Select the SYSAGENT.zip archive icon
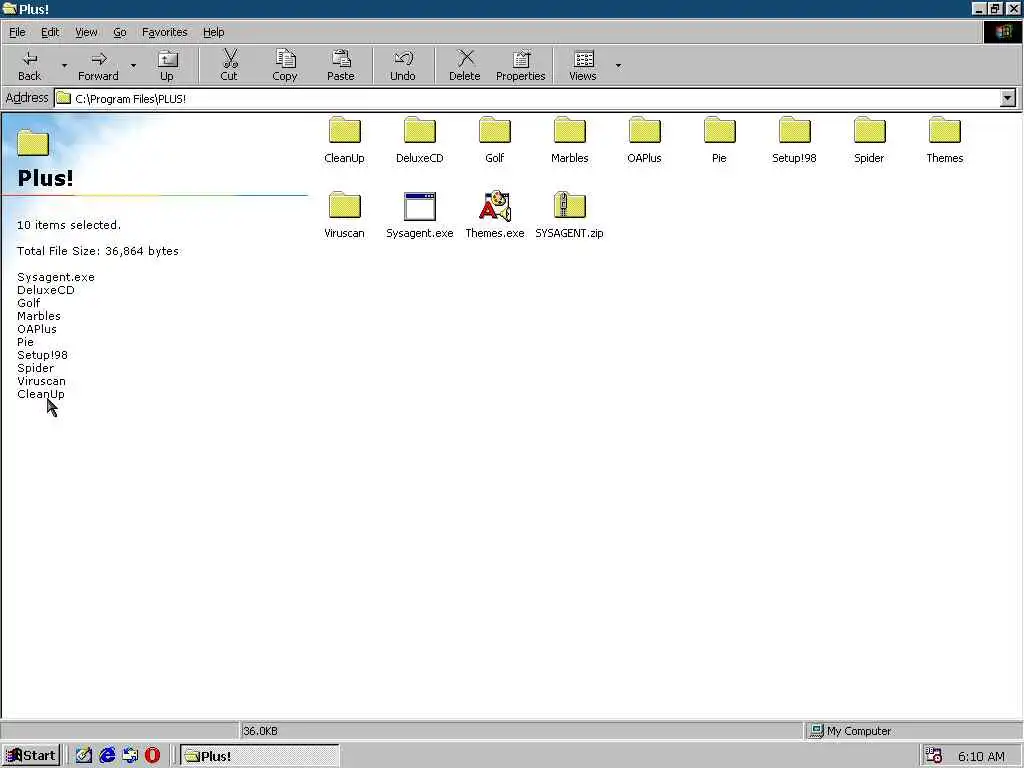 pyautogui.click(x=569, y=205)
